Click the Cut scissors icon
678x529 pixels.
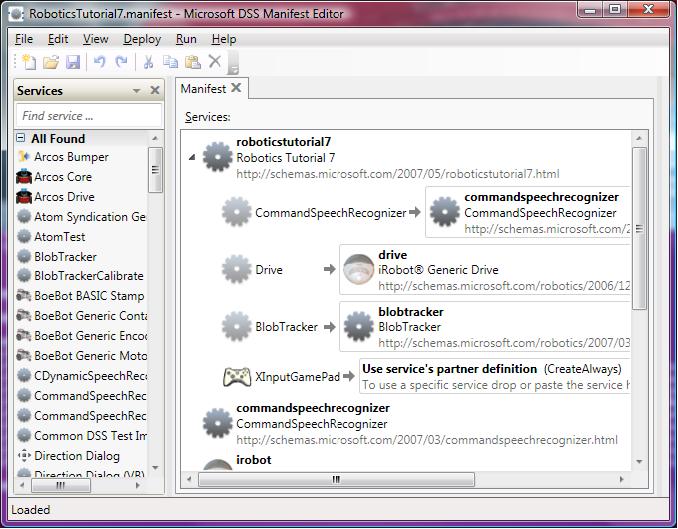148,62
